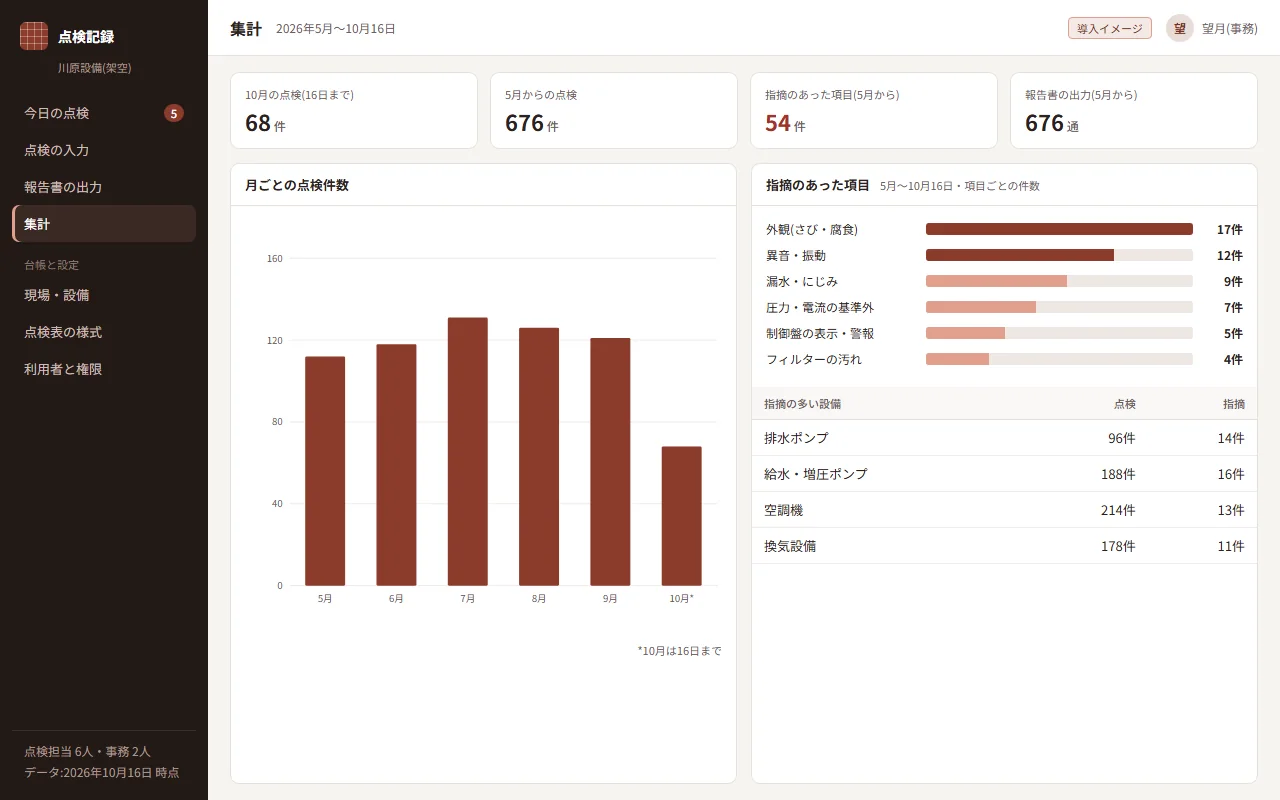The height and width of the screenshot is (800, 1280).
Task: Navigate to 点検表の様式
Action: pos(104,332)
